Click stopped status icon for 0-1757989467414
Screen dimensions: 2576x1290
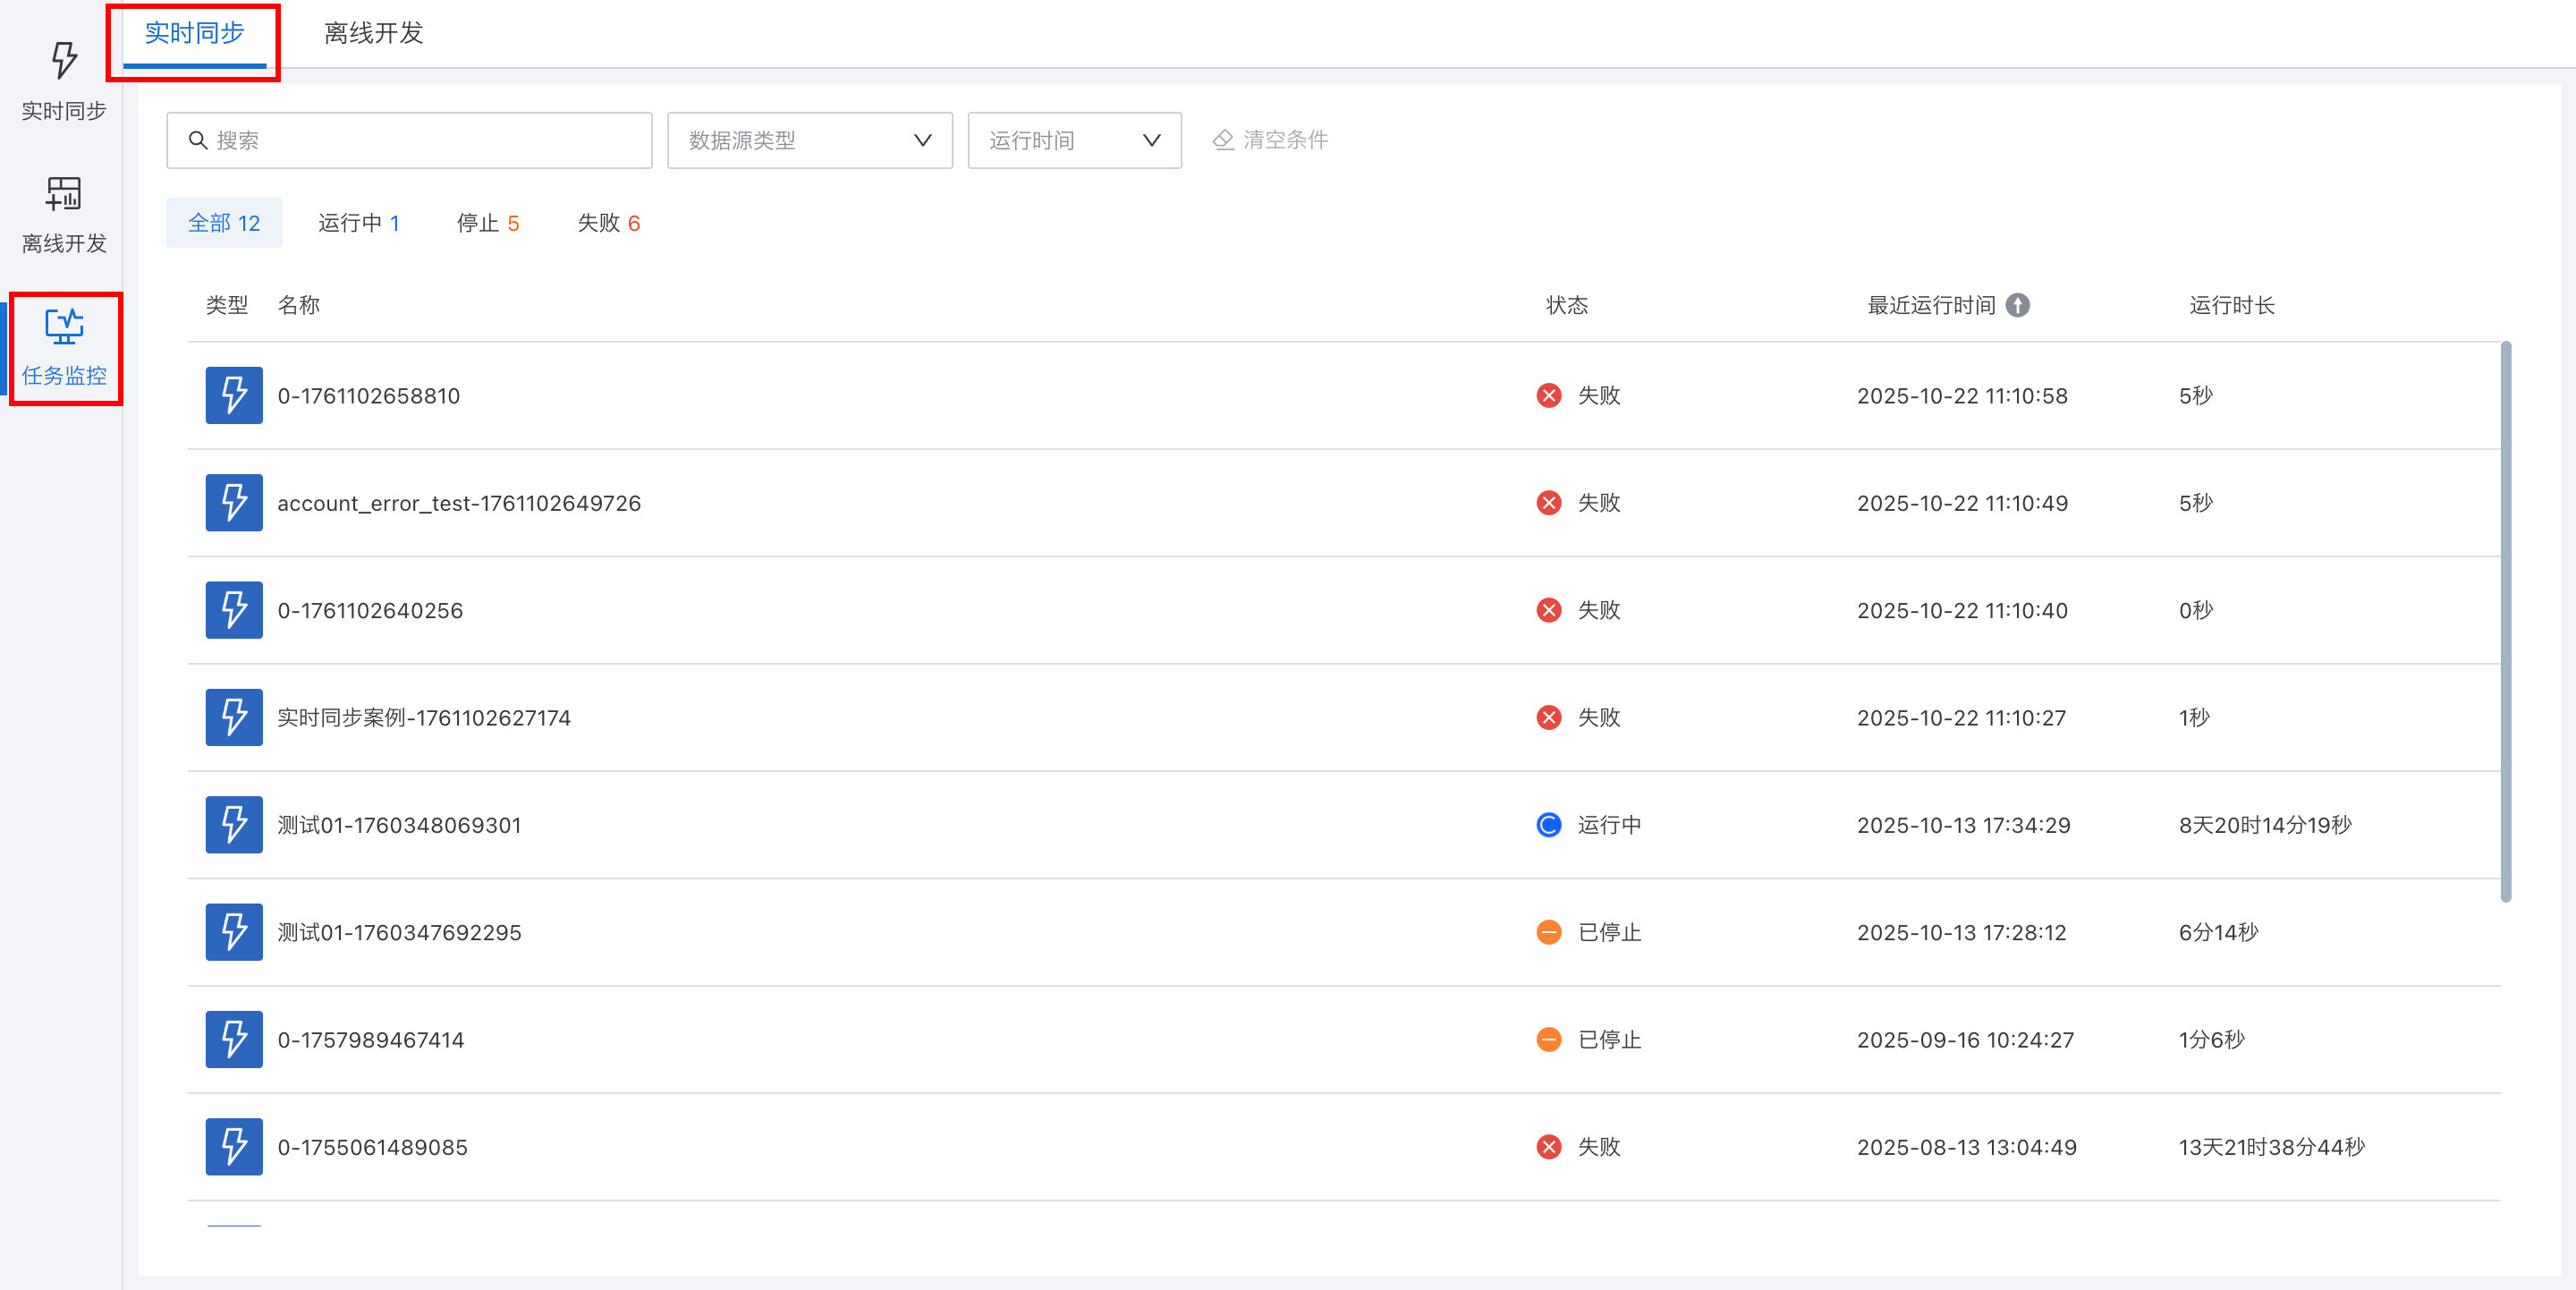coord(1548,1039)
